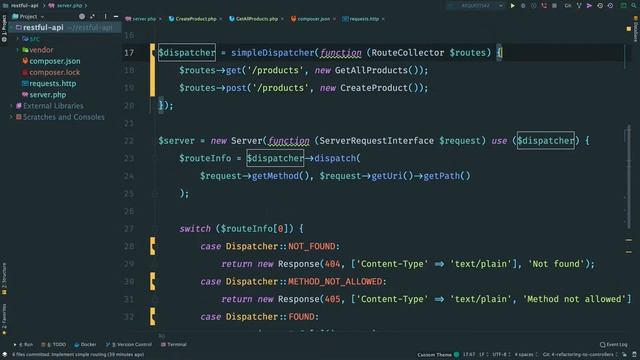Toggle the Project side tab
The width and height of the screenshot is (640, 360).
[4, 29]
